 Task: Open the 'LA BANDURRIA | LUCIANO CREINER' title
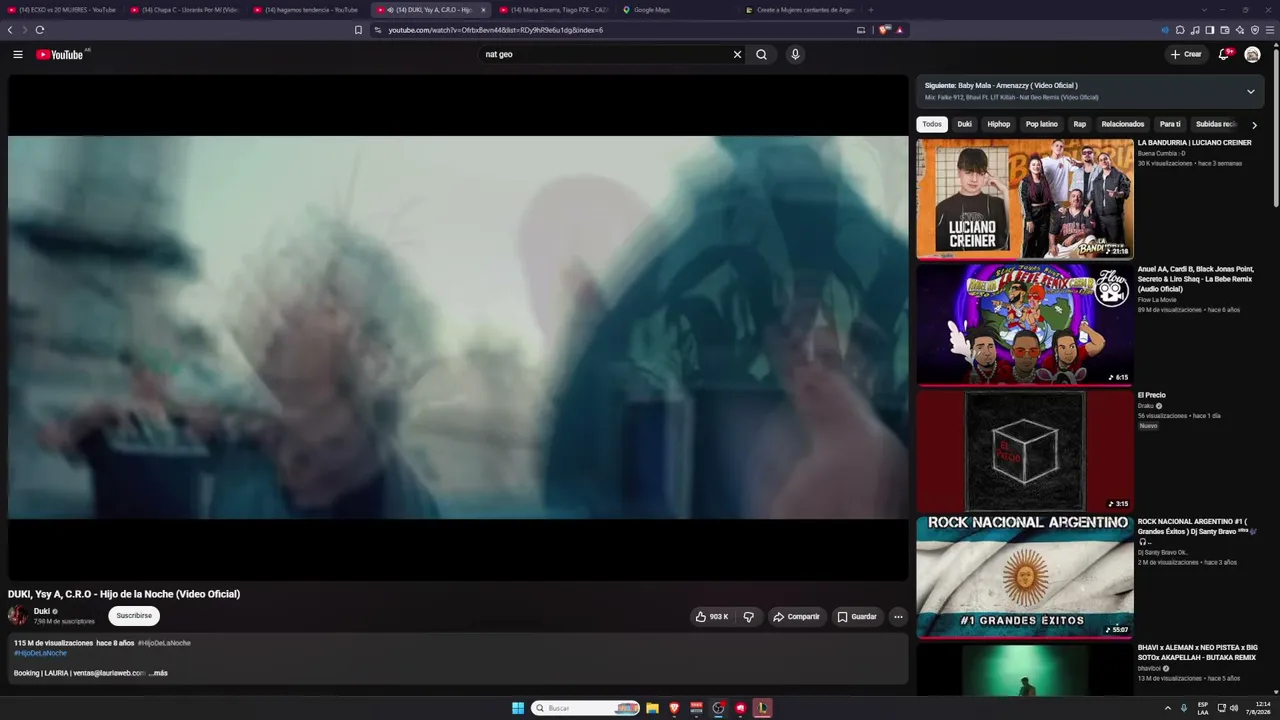point(1194,143)
